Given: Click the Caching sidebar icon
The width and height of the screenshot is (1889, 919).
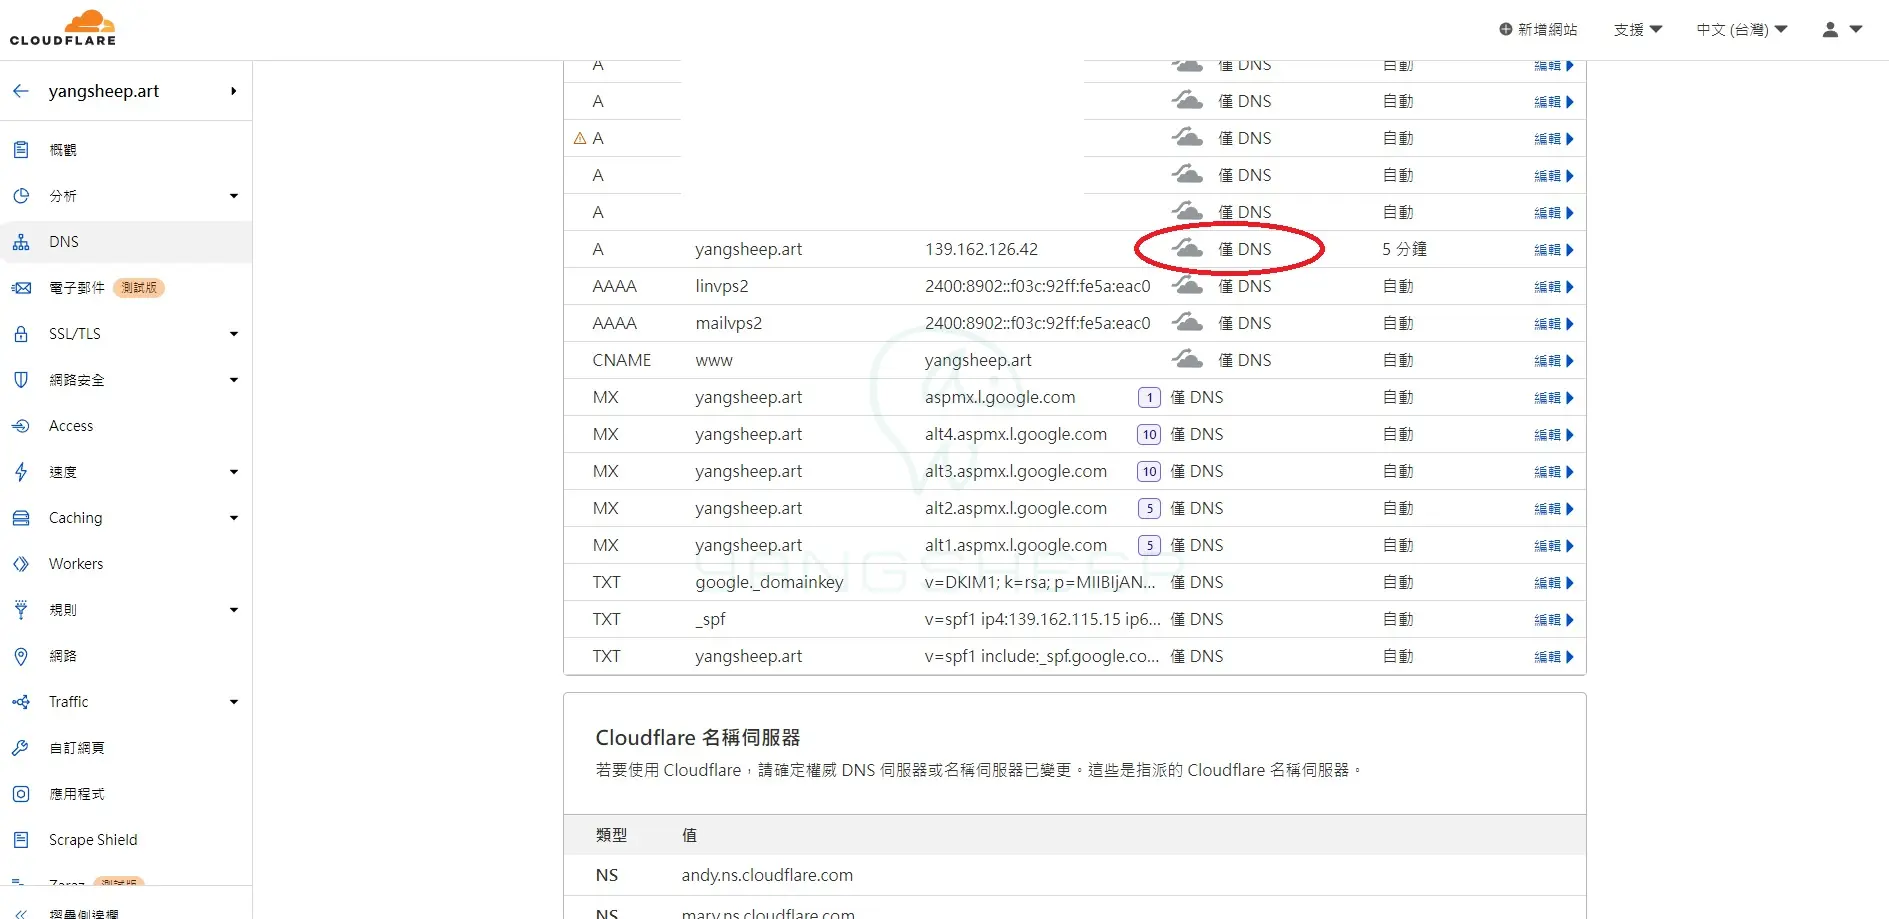Looking at the screenshot, I should click(x=21, y=518).
